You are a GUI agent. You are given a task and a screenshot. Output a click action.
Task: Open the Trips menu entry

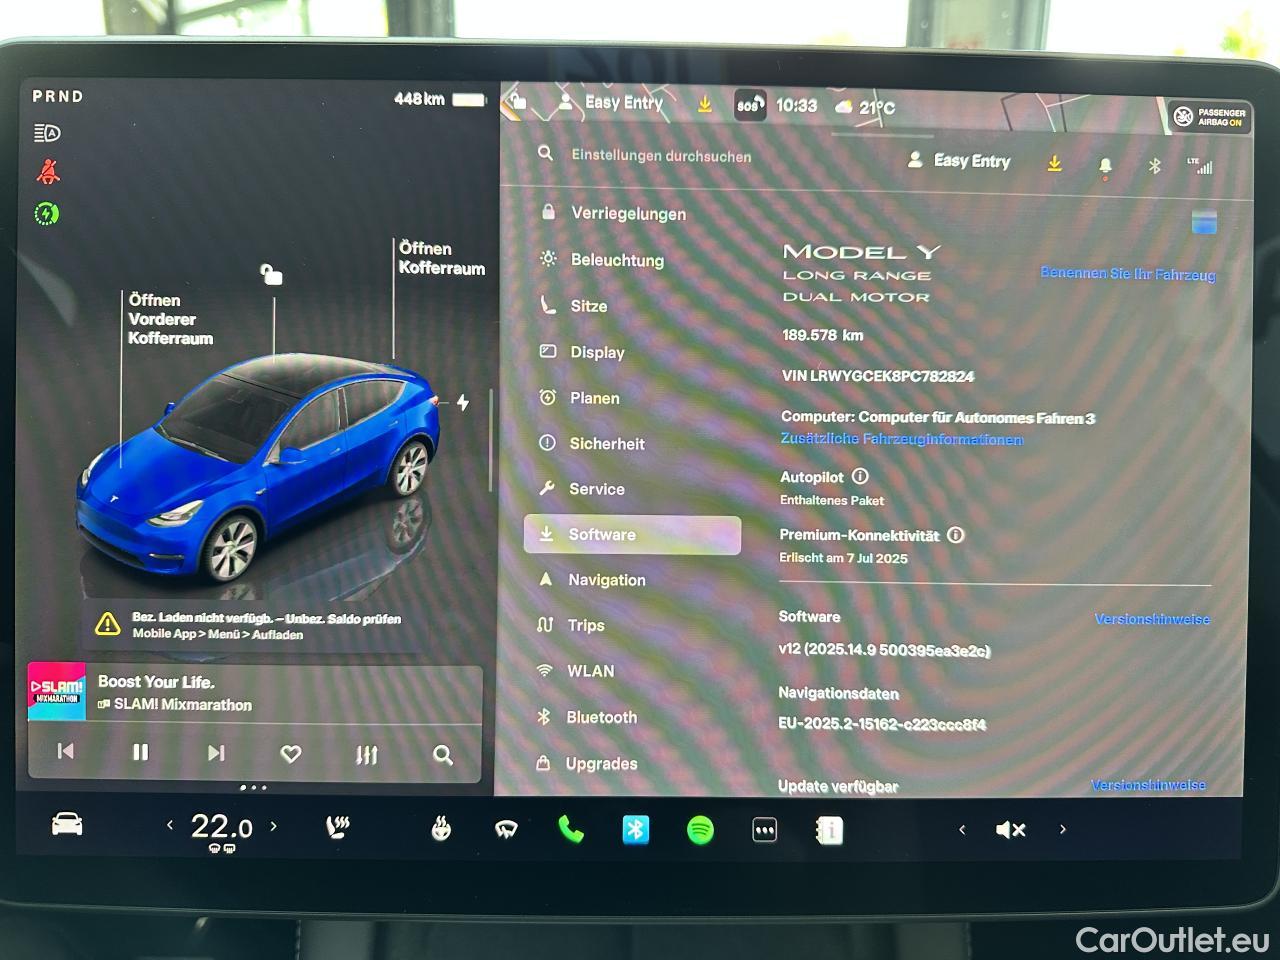[571, 625]
